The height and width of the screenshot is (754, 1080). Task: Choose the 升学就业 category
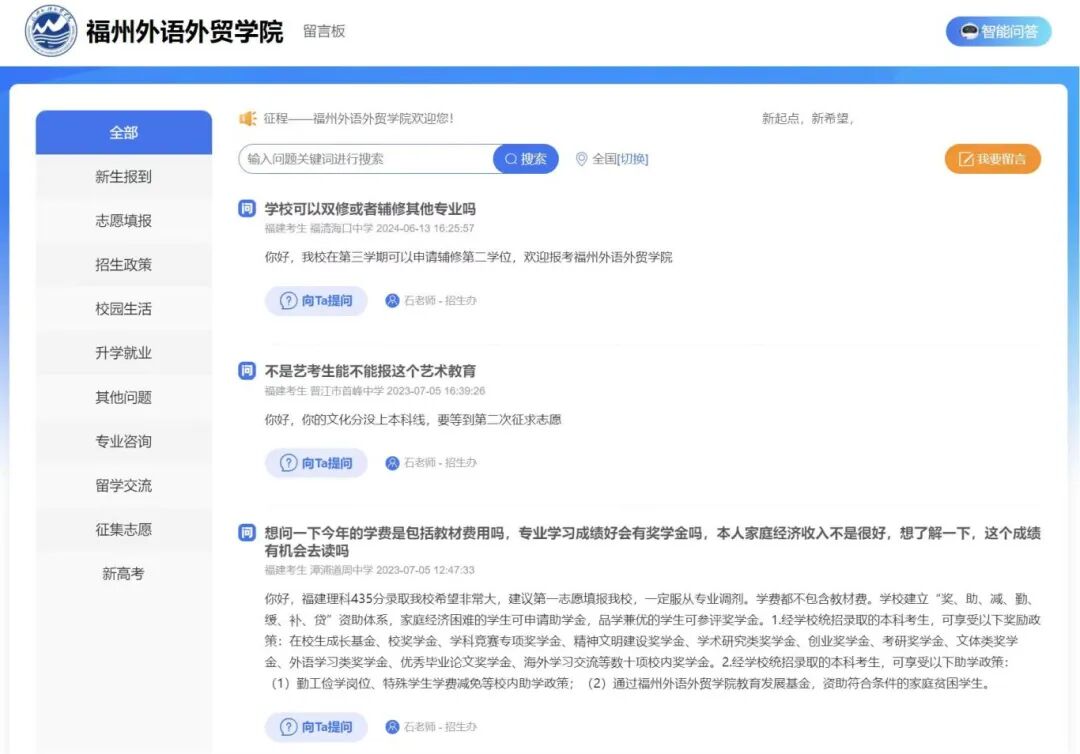tap(124, 353)
